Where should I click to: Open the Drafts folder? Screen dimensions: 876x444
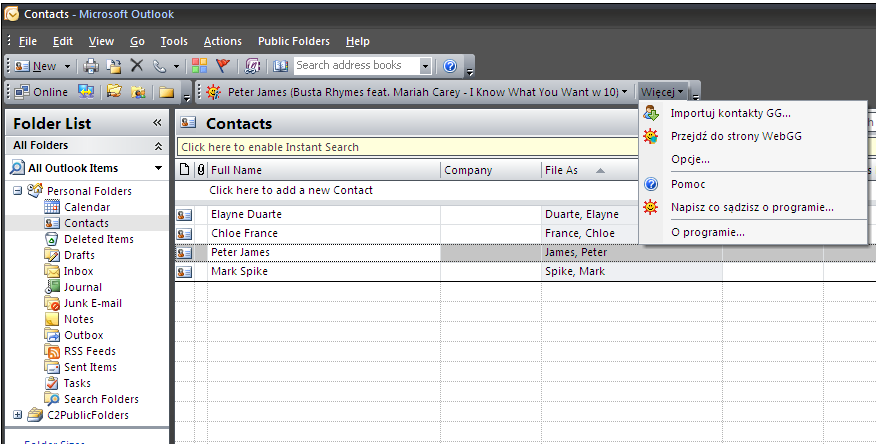click(x=79, y=255)
